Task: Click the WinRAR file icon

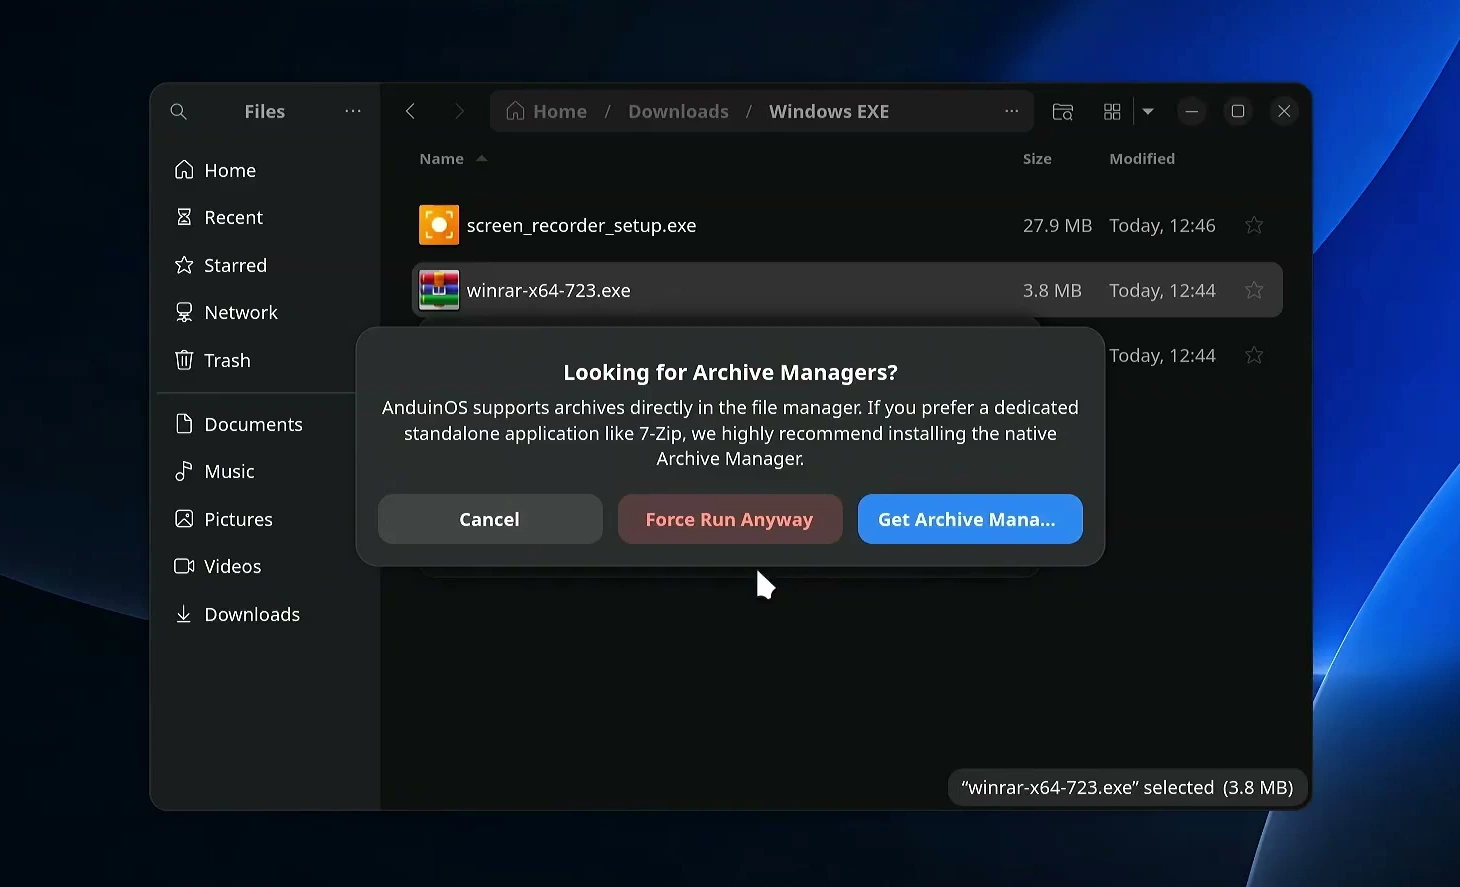Action: 439,290
